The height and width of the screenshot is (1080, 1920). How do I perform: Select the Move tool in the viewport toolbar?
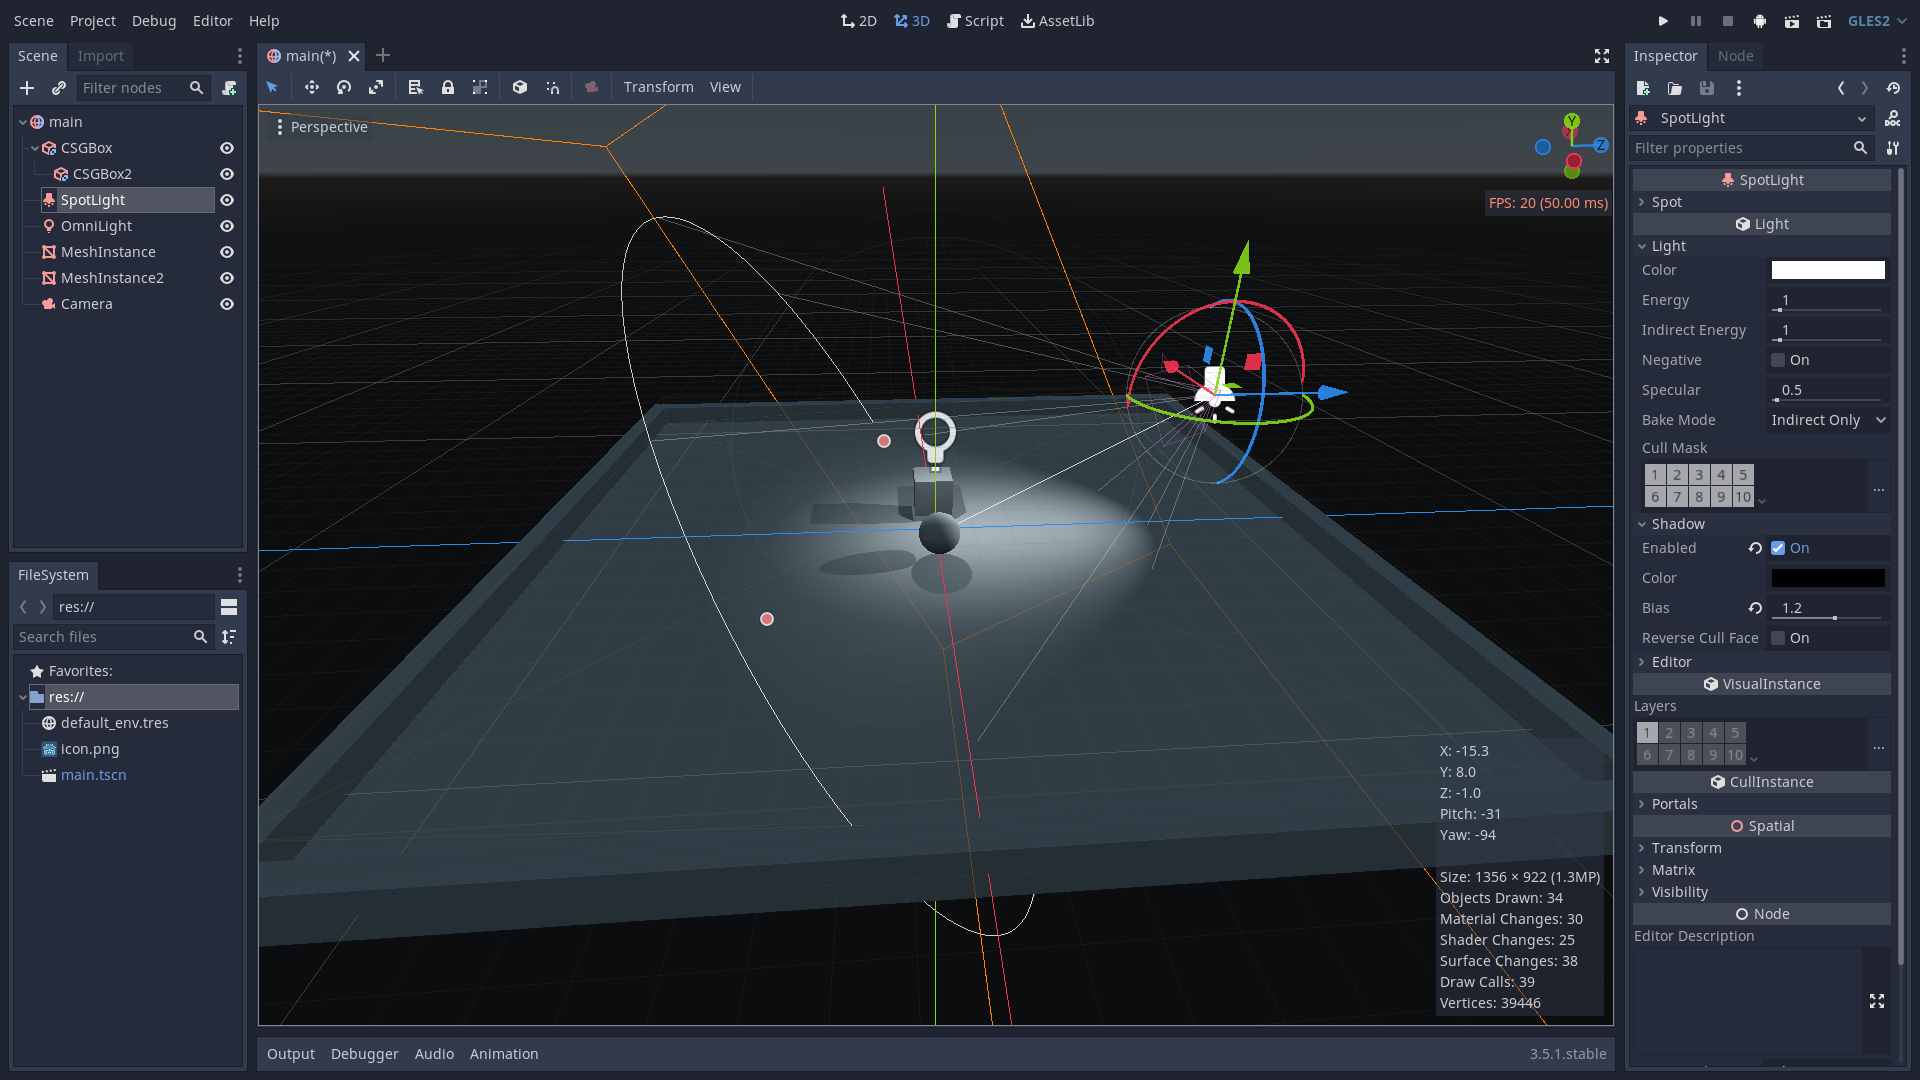point(312,87)
